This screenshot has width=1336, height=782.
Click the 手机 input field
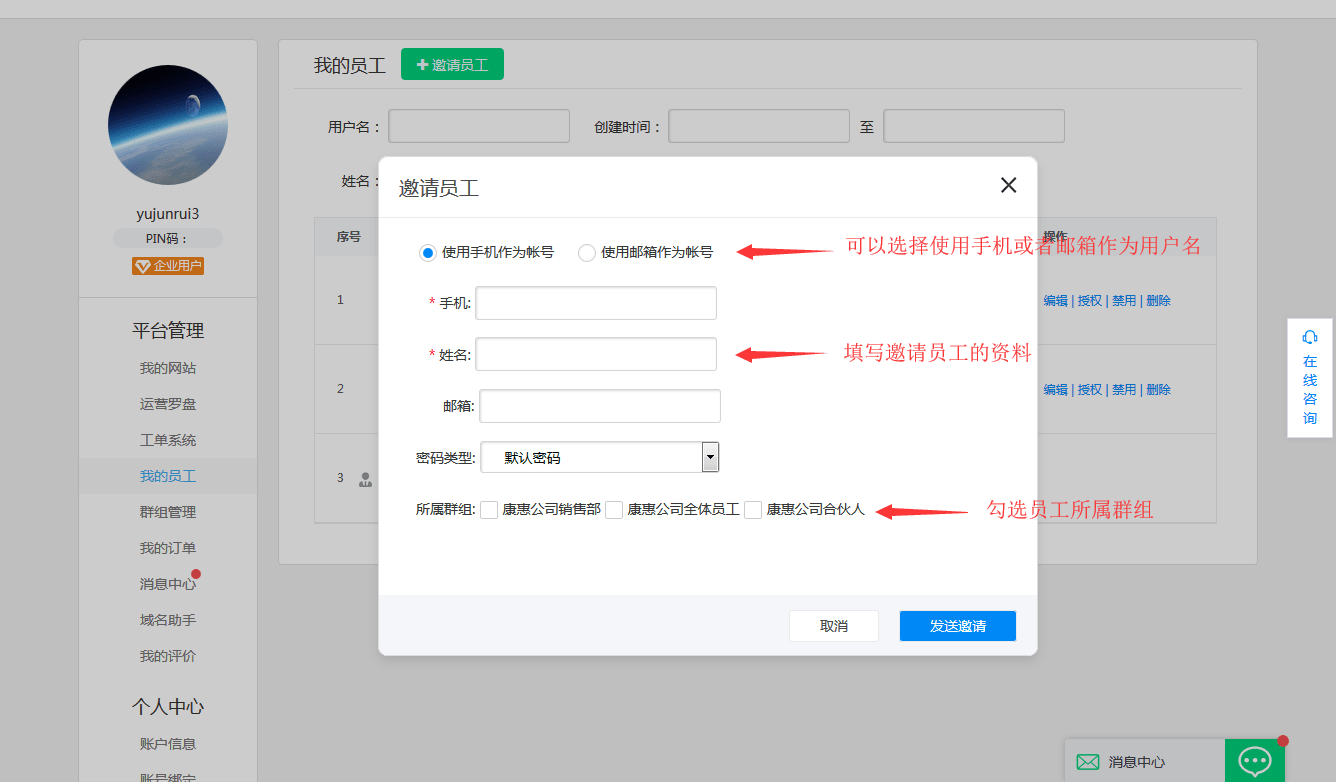[x=596, y=303]
